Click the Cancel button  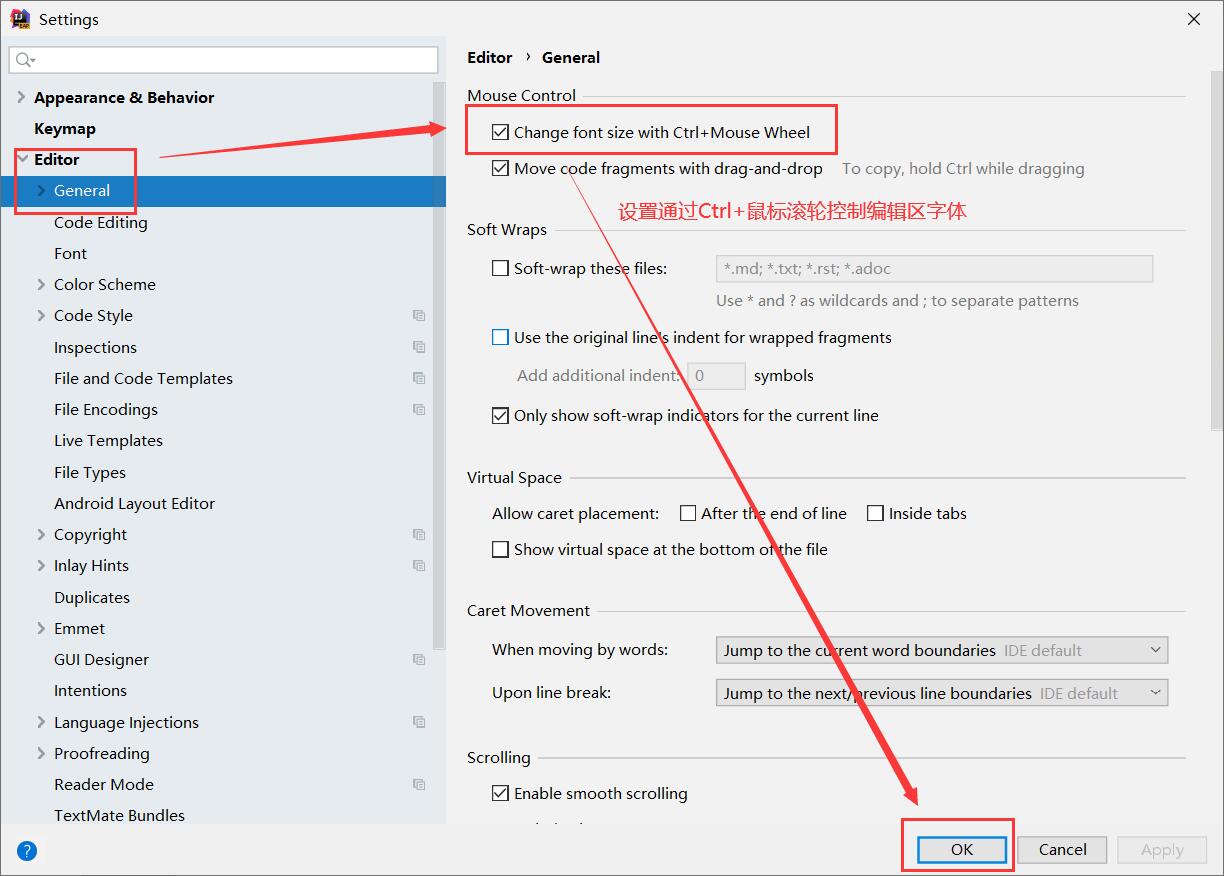pyautogui.click(x=1062, y=850)
